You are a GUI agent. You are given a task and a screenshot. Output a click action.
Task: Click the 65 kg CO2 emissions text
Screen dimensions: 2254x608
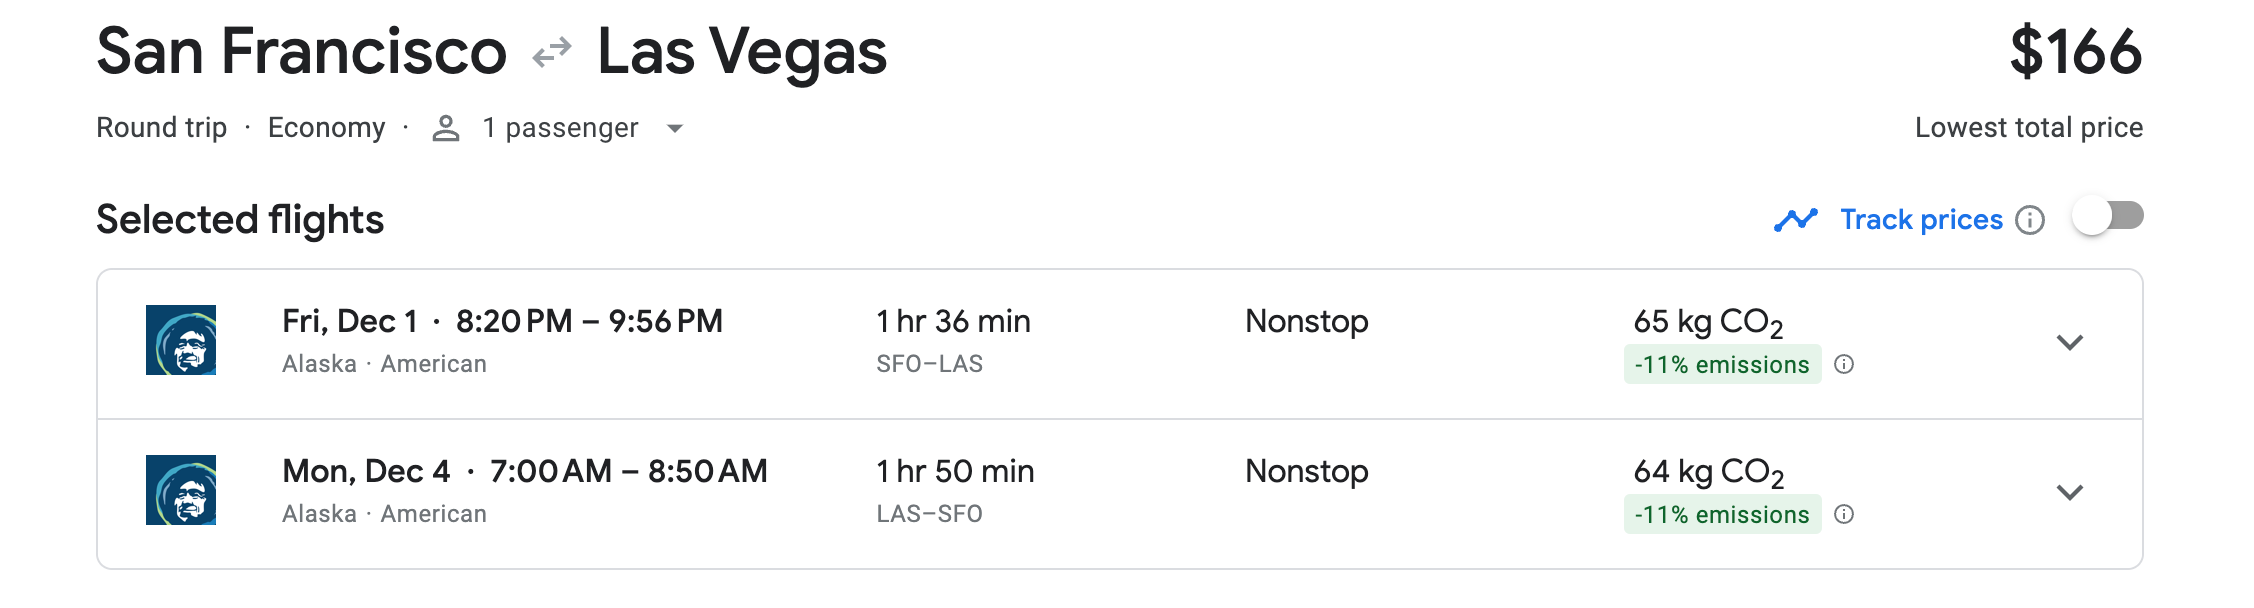[x=1708, y=322]
